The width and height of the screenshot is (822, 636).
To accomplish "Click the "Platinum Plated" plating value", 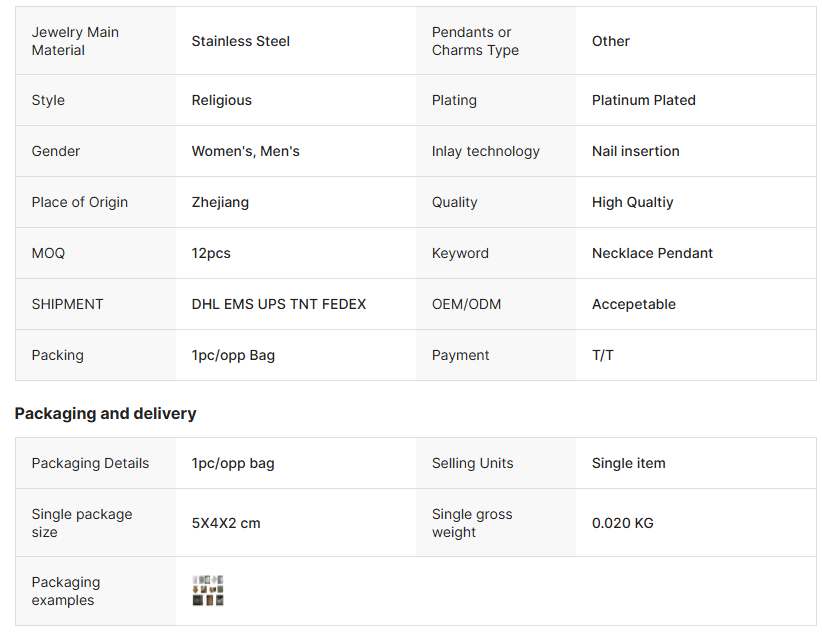I will coord(644,100).
